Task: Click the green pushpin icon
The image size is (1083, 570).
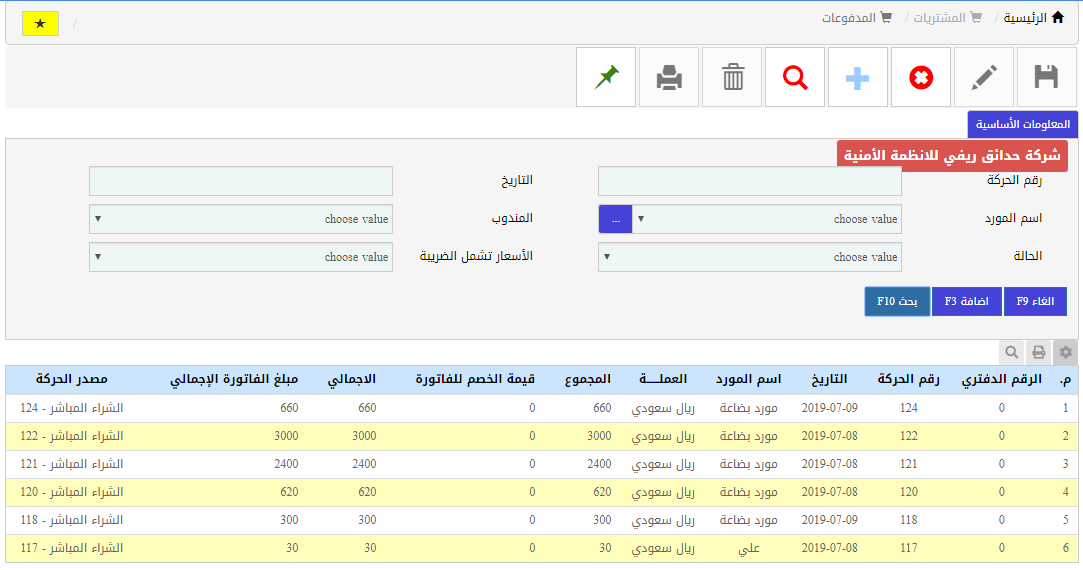Action: click(606, 77)
